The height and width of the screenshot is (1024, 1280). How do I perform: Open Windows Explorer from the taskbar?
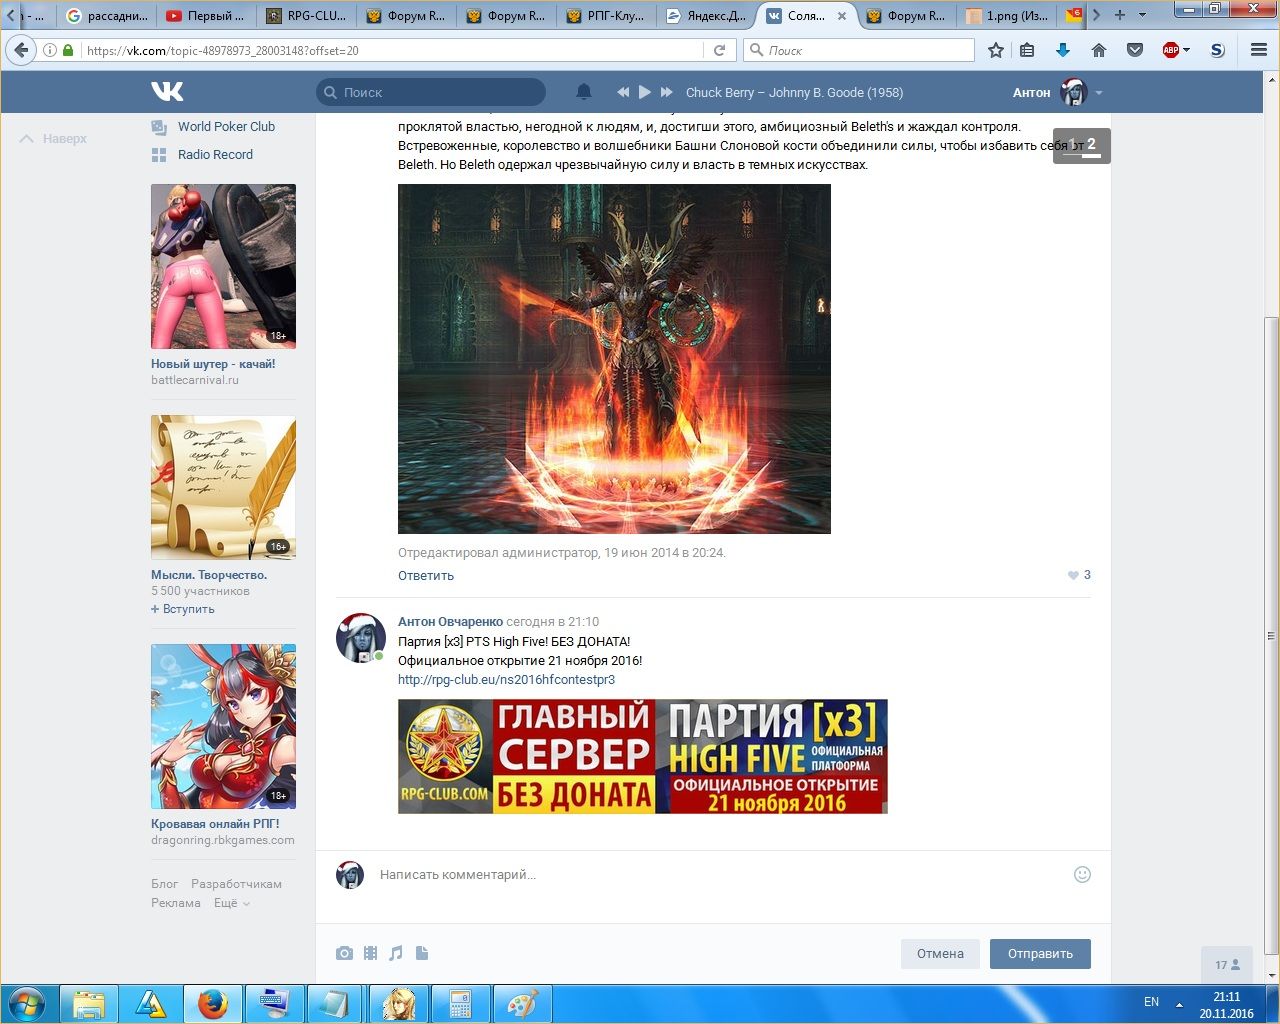(x=89, y=1003)
